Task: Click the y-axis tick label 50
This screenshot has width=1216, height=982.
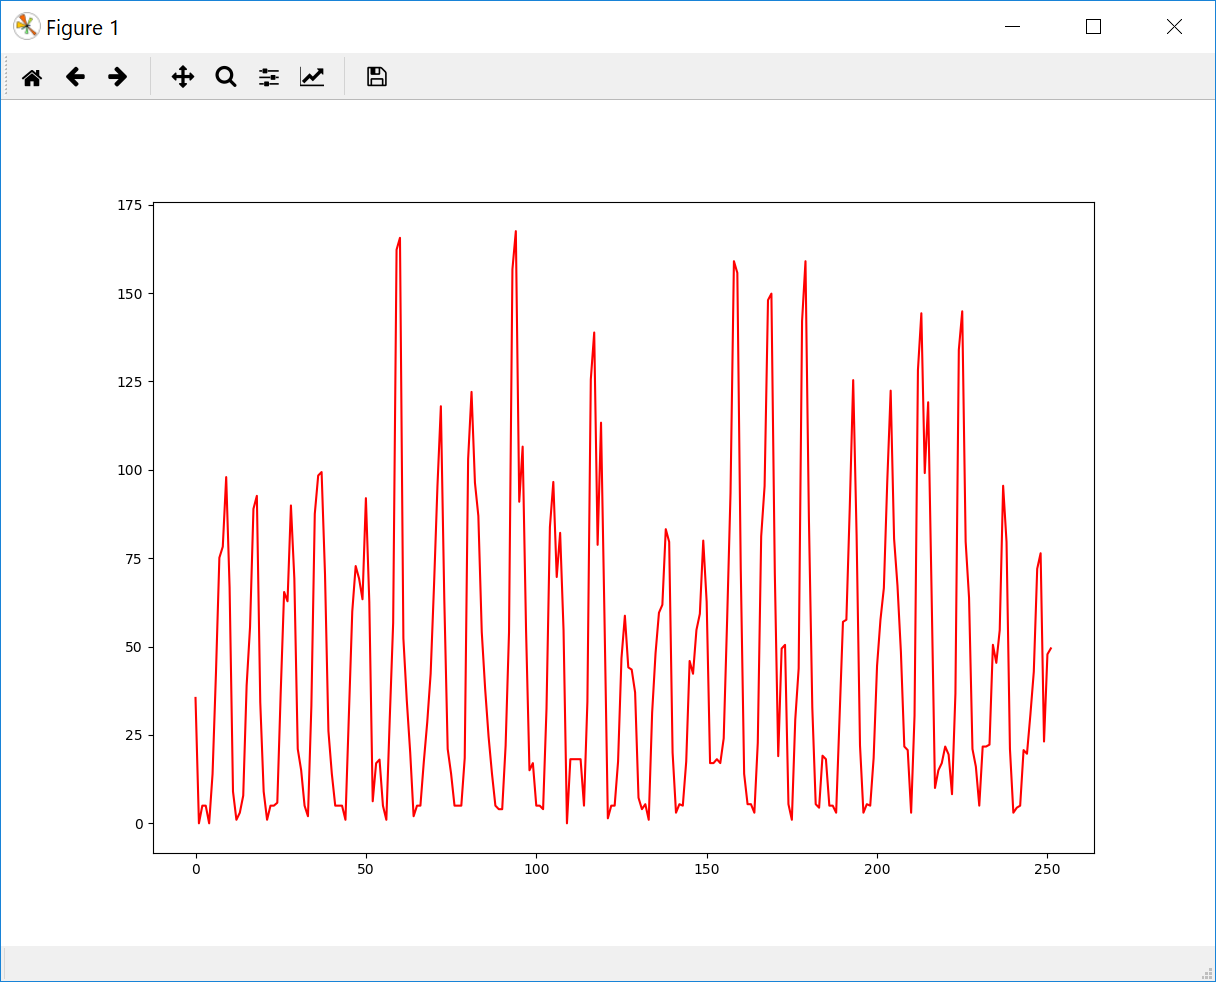Action: point(133,647)
